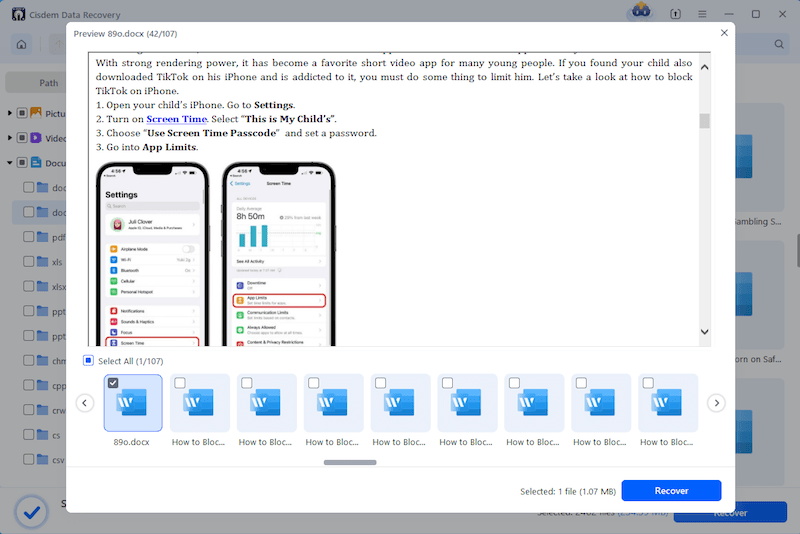Click the 'Preview 89o.docx (42/107)' title text

pos(126,34)
